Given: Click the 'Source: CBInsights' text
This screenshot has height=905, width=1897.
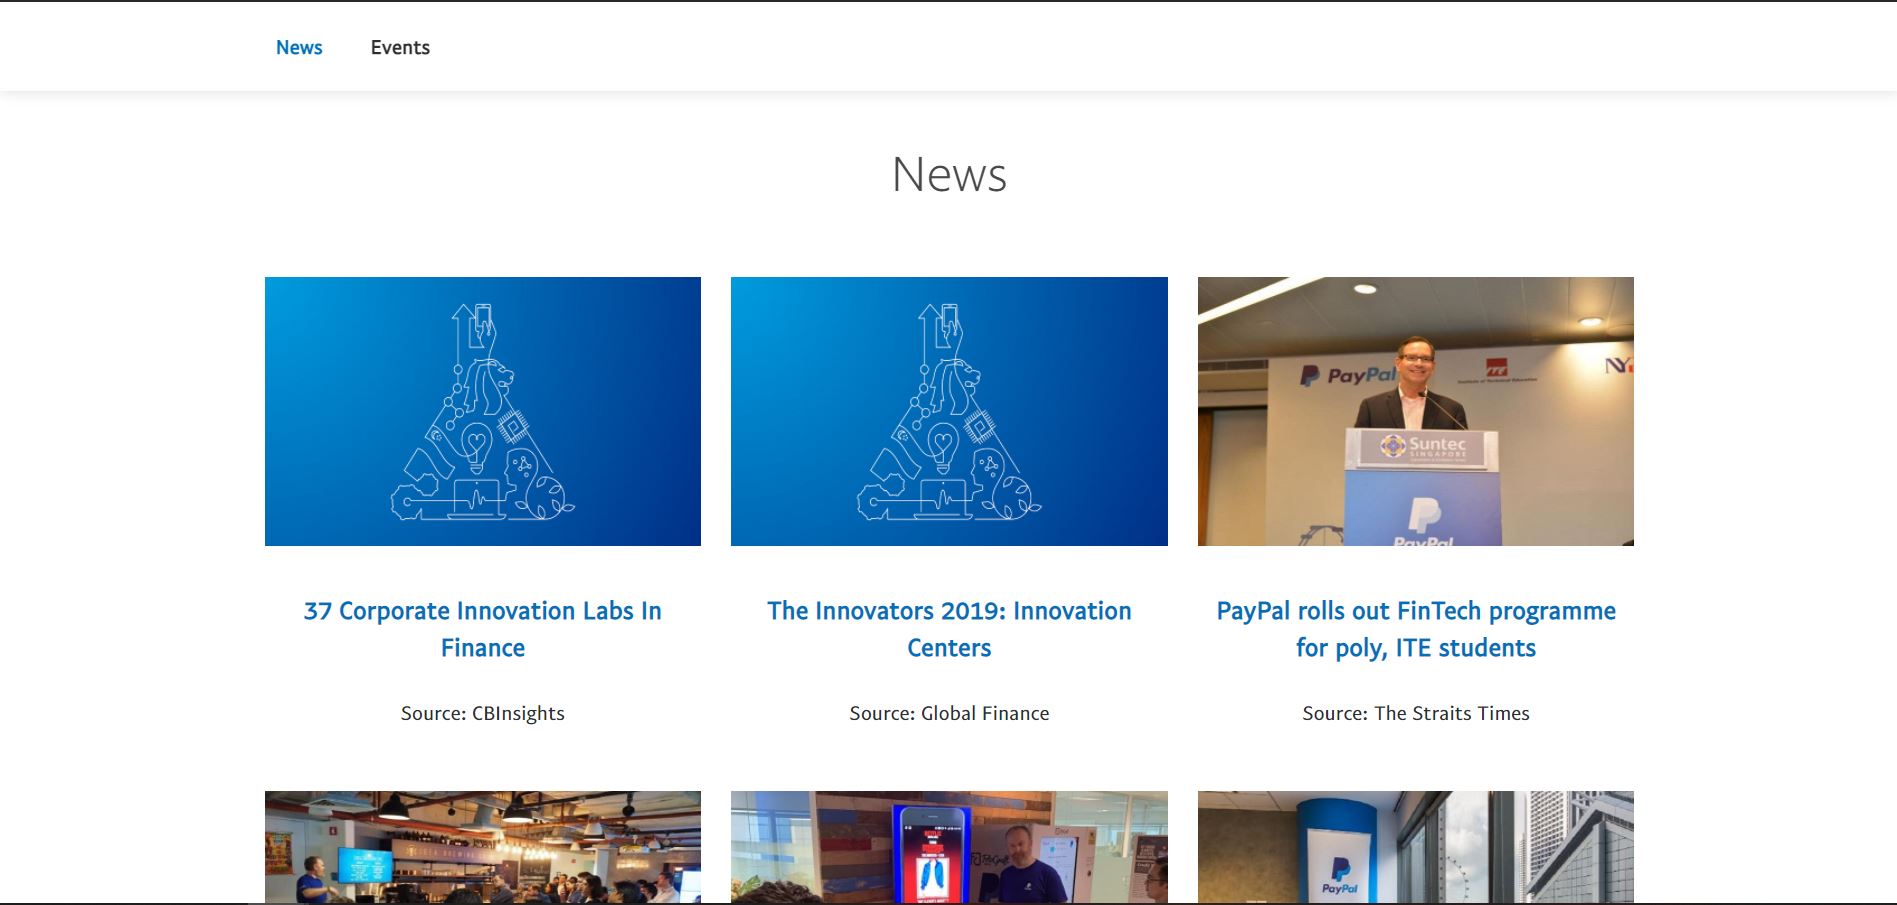Looking at the screenshot, I should [x=483, y=713].
